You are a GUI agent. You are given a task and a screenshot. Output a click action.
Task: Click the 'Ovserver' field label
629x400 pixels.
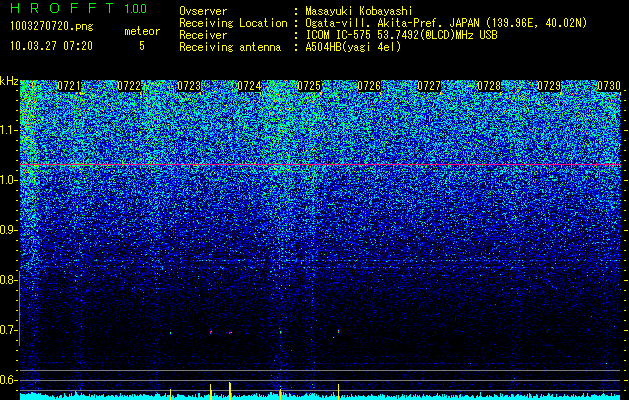pos(203,11)
